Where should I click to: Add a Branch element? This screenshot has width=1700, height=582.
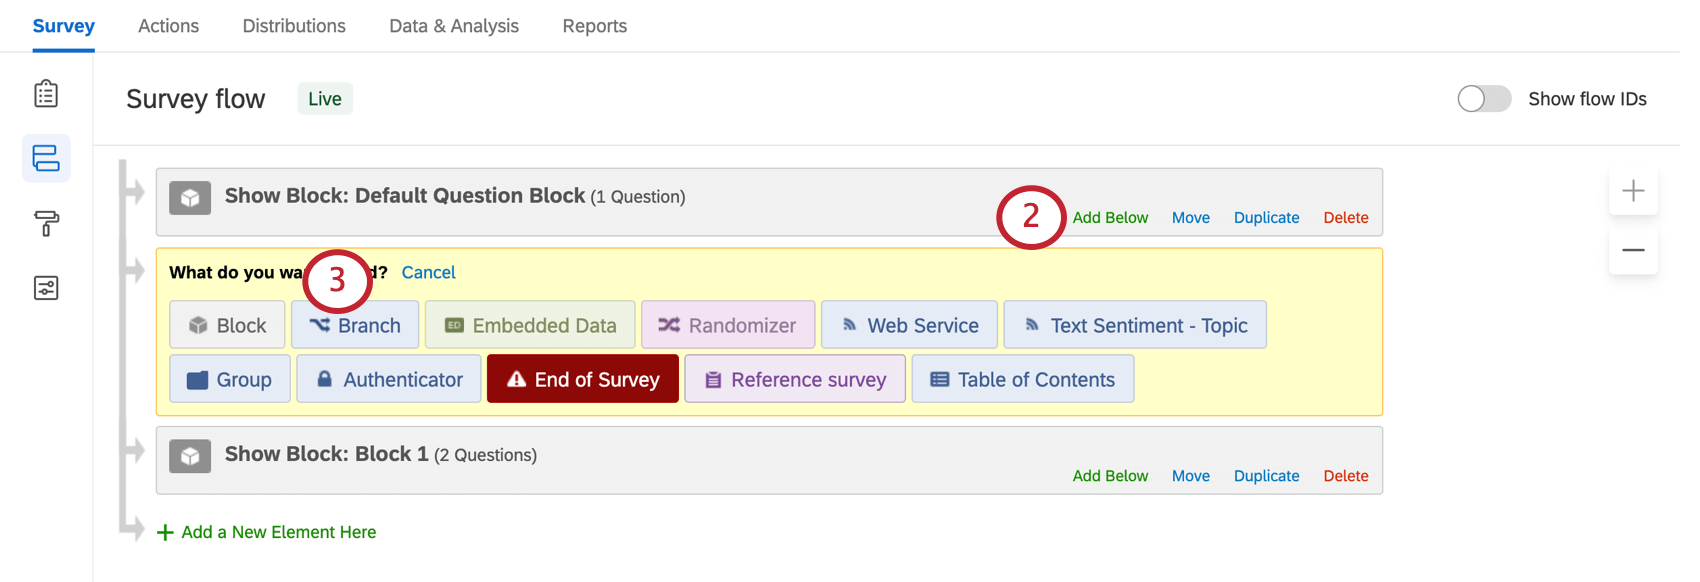click(355, 326)
